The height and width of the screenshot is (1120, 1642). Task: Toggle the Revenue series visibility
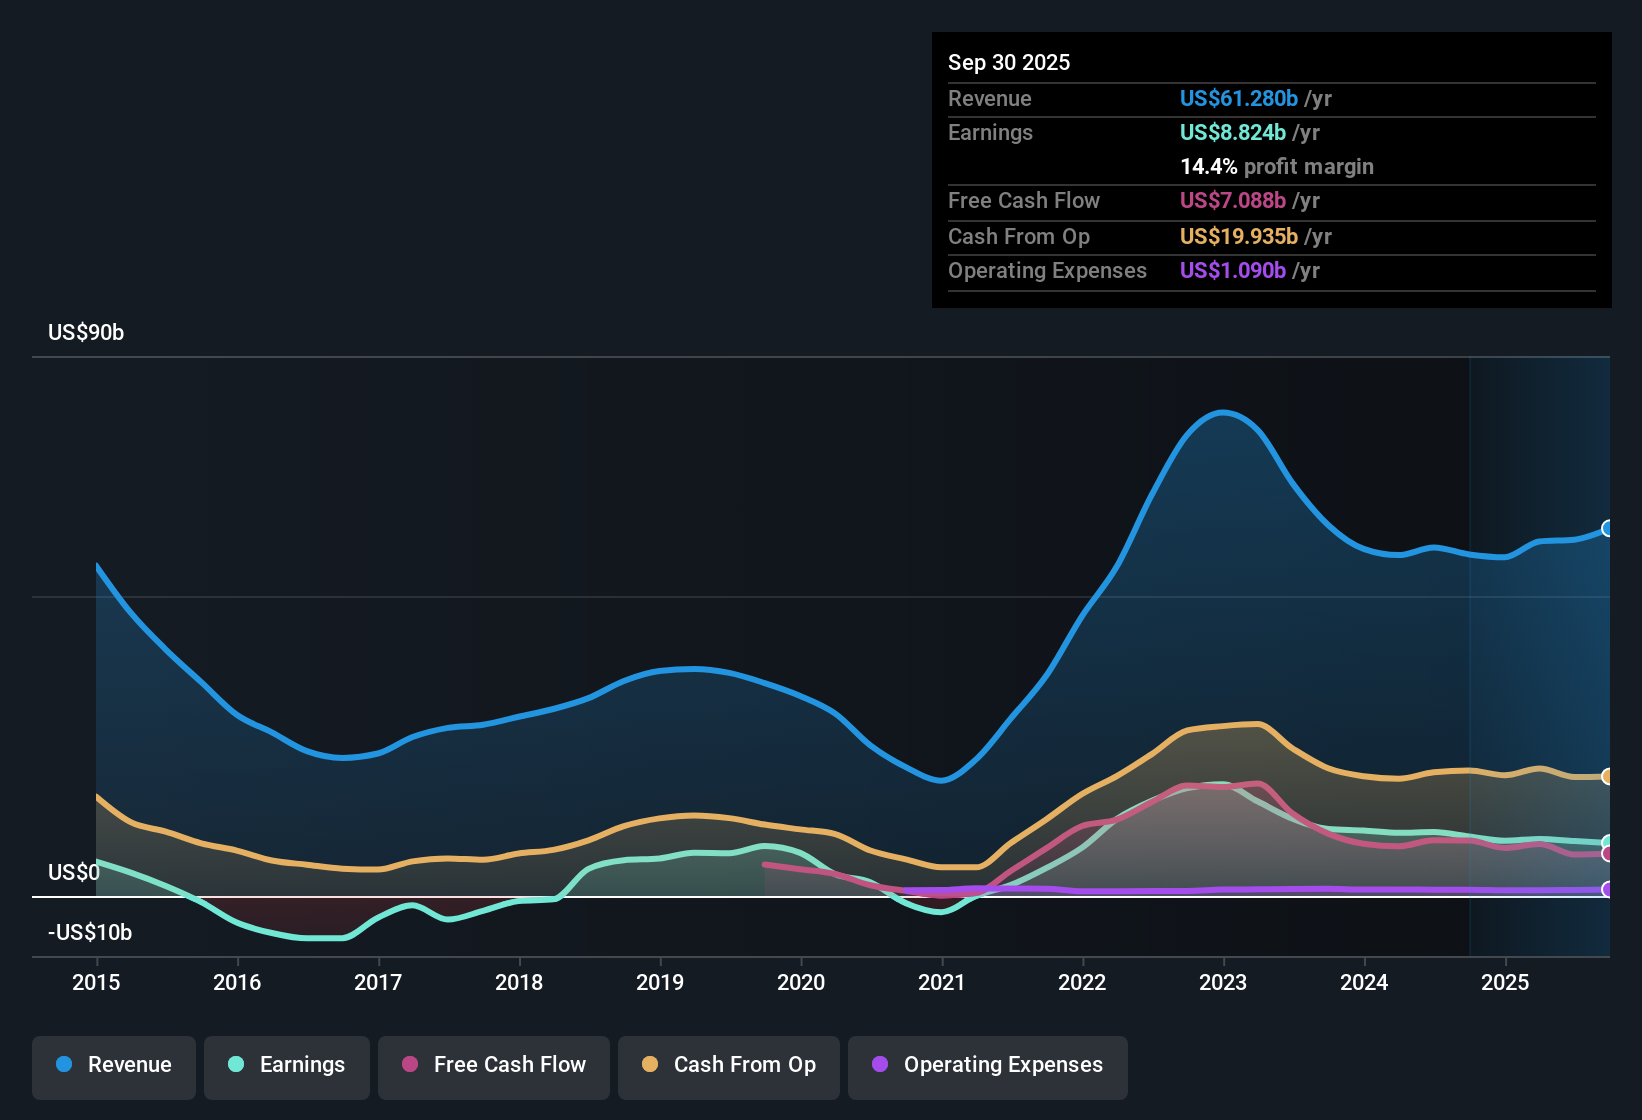click(x=113, y=1065)
